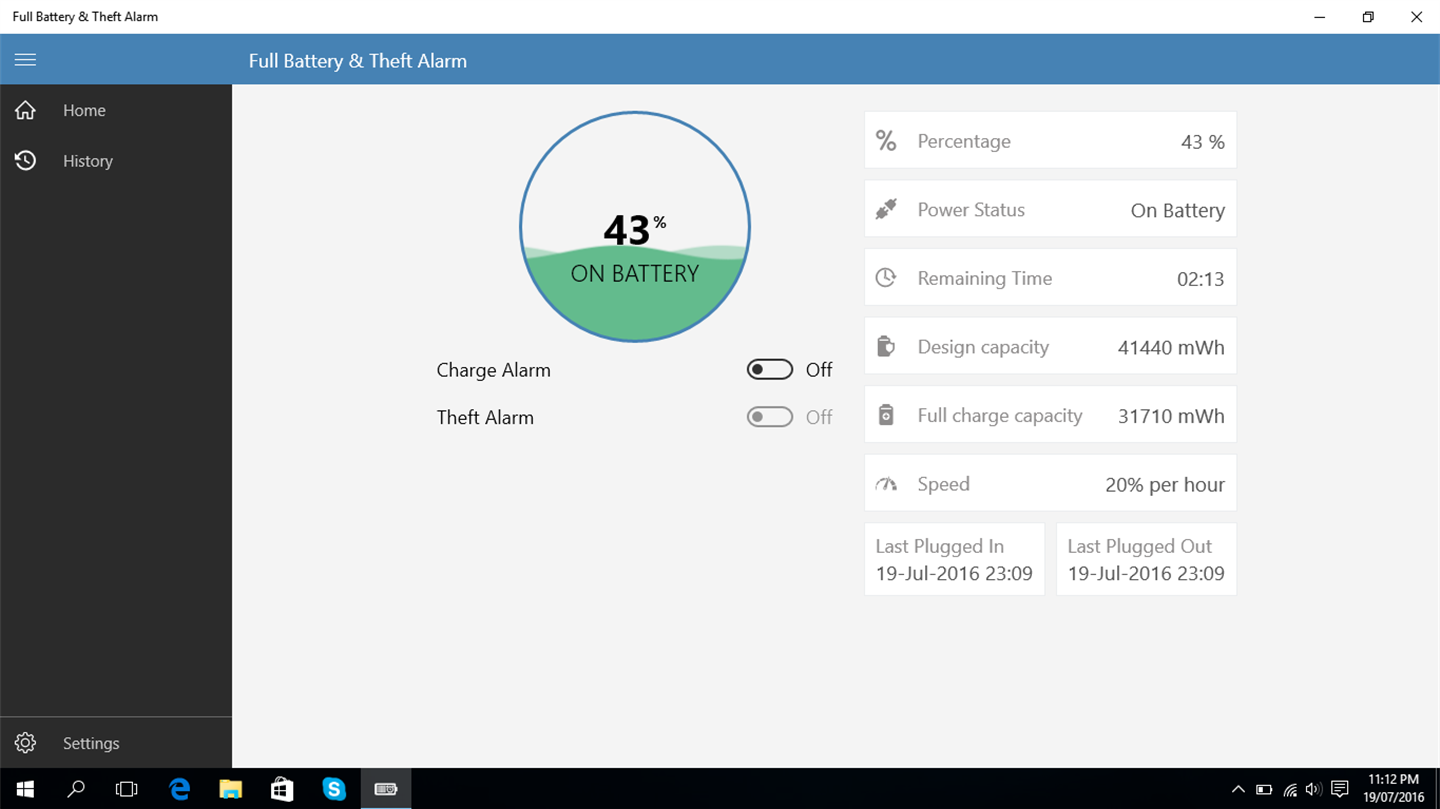Click the Last Plugged Out tile
1440x809 pixels.
point(1146,559)
